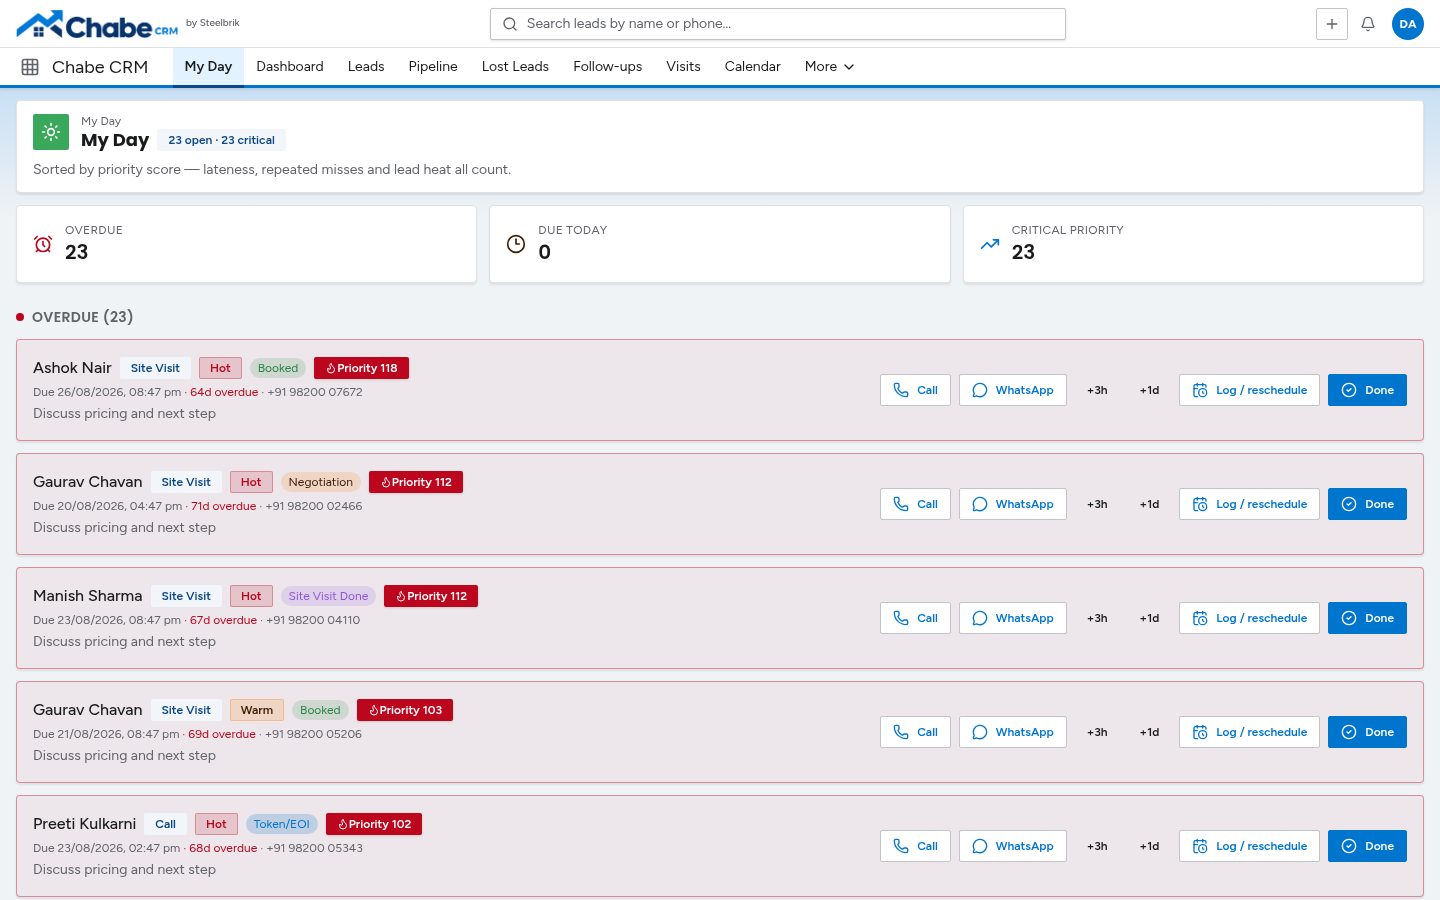The image size is (1440, 900).
Task: Click the Priority 118 badge
Action: (x=361, y=368)
